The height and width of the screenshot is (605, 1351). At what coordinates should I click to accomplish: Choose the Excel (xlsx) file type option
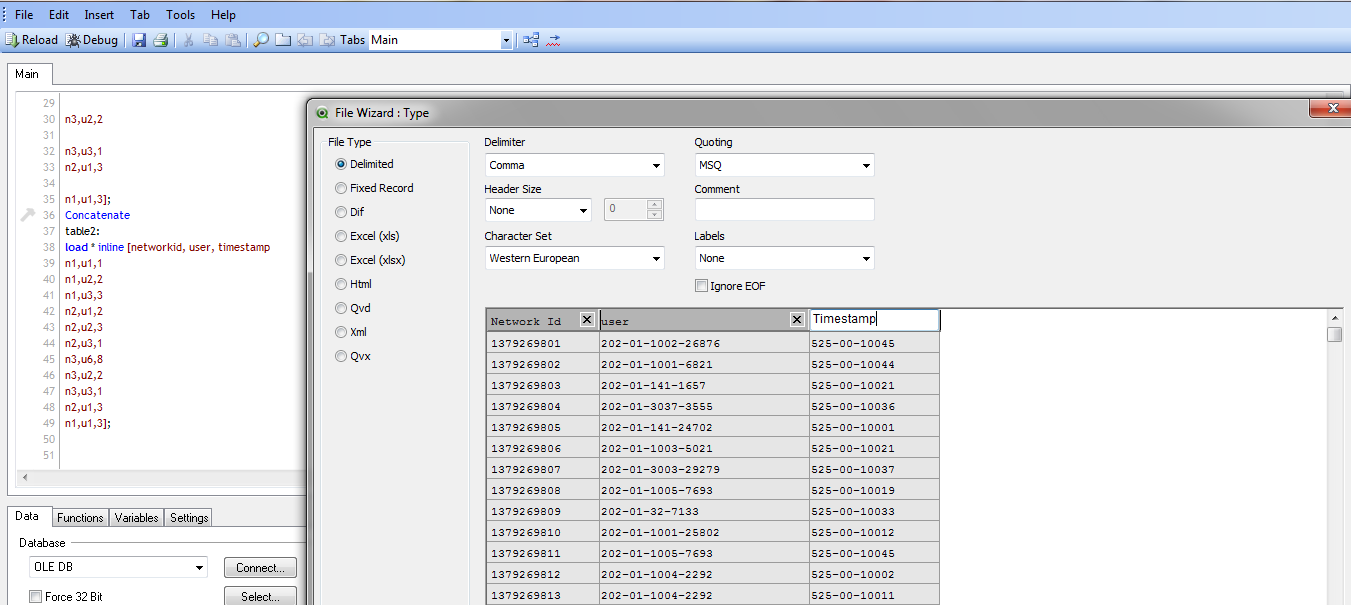342,260
